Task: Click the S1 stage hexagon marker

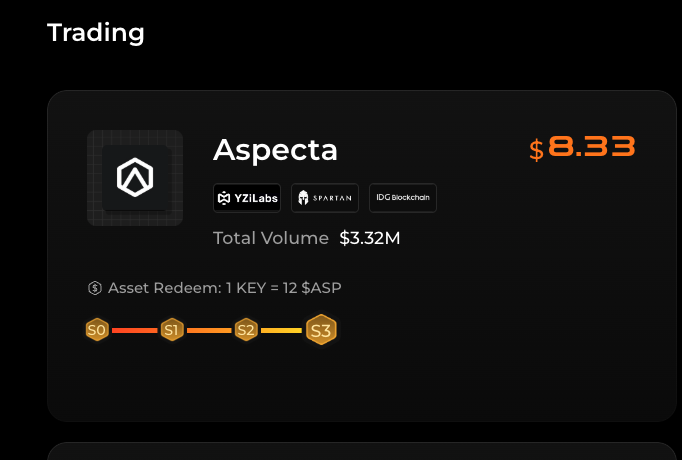Action: (172, 330)
